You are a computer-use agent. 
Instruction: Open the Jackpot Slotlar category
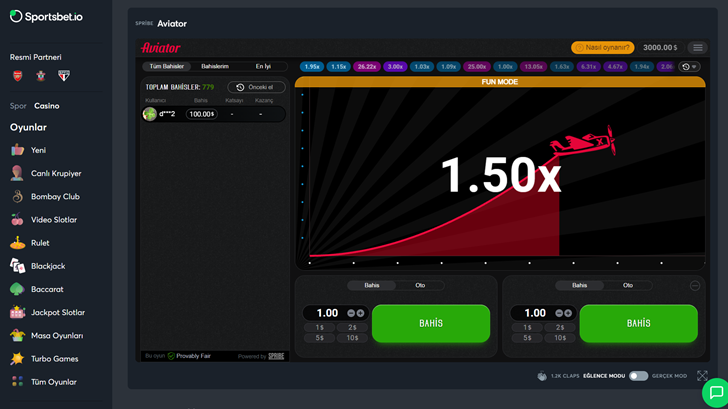pos(47,312)
